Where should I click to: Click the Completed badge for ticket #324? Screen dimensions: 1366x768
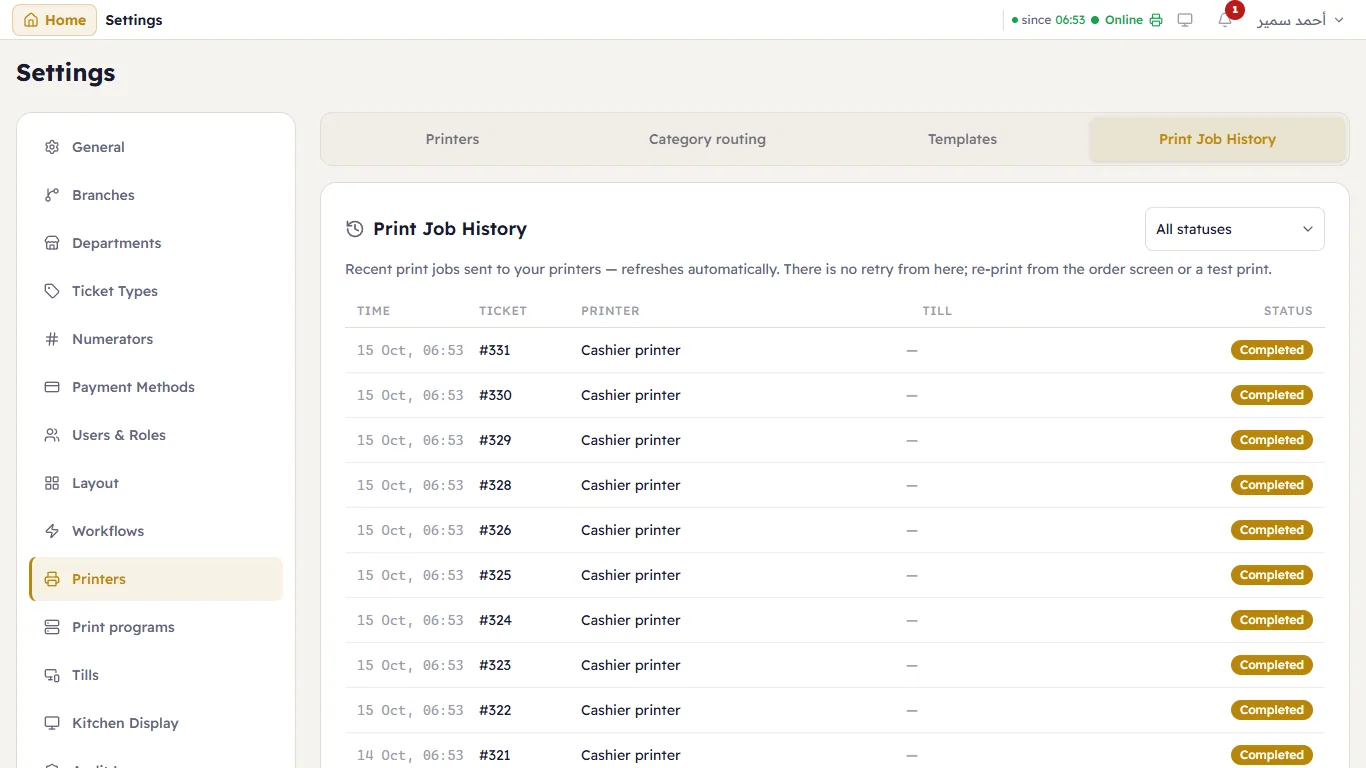coord(1272,620)
